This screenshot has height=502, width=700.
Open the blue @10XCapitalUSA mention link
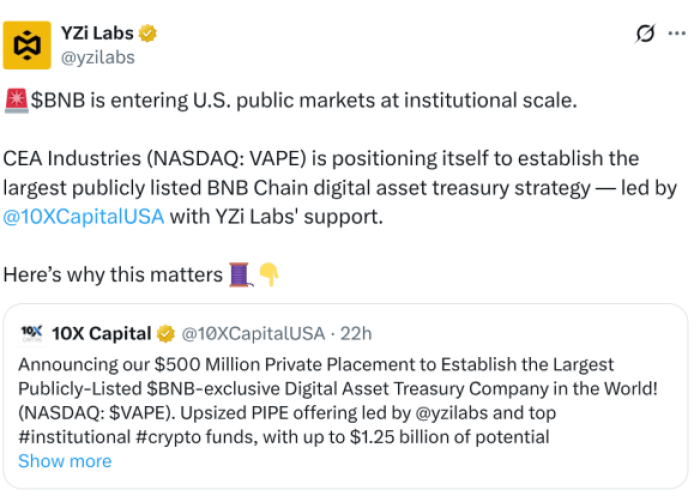84,216
